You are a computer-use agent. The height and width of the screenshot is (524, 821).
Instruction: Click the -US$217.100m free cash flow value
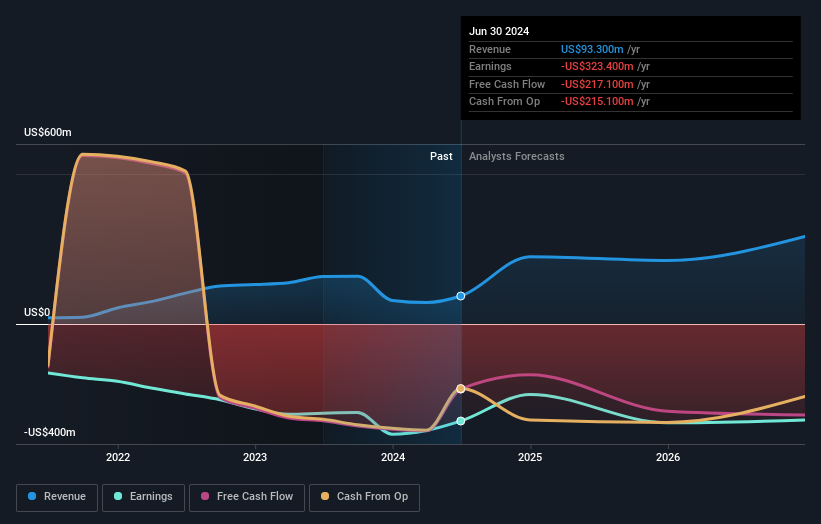597,84
